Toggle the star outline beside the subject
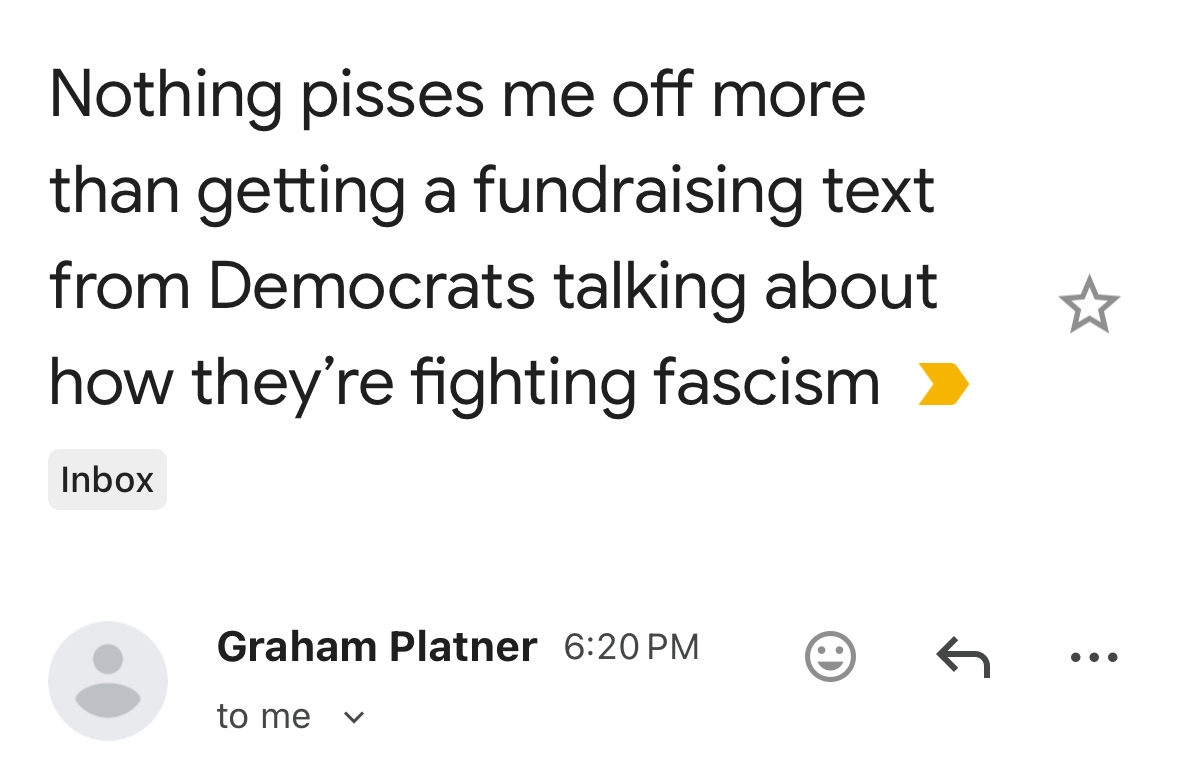The image size is (1179, 779). [x=1089, y=306]
